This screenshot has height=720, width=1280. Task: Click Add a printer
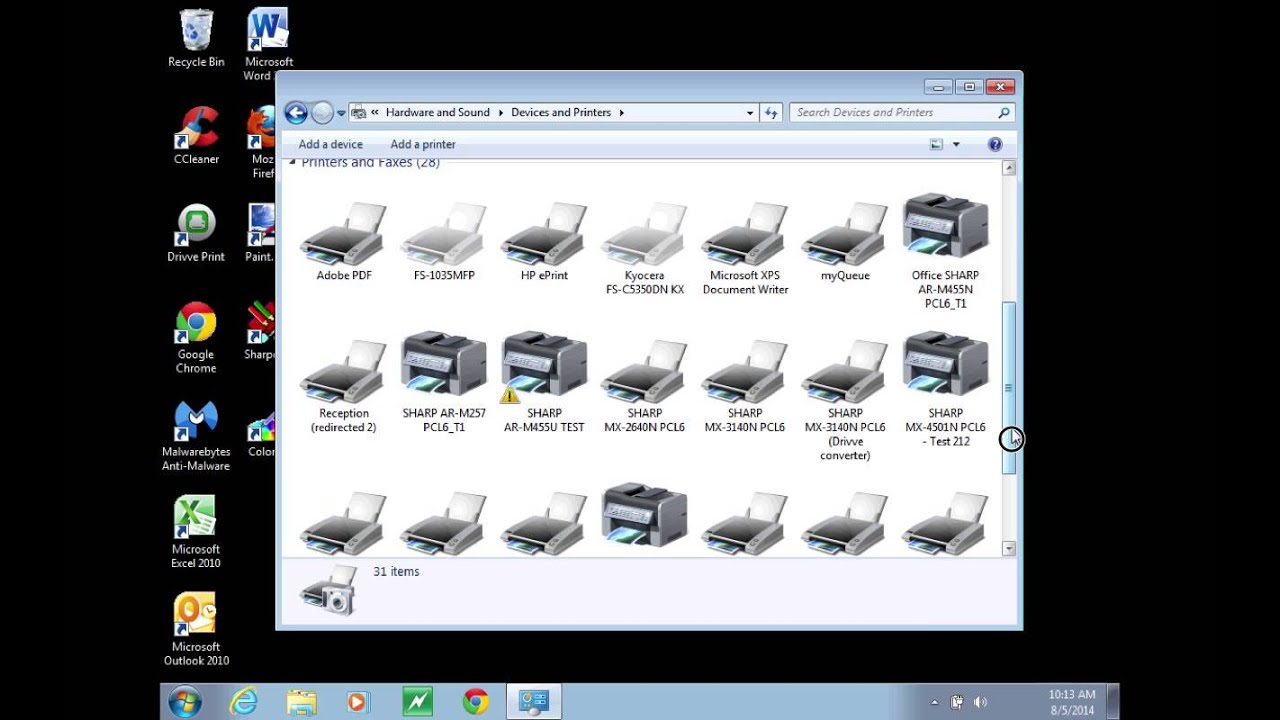pyautogui.click(x=423, y=144)
